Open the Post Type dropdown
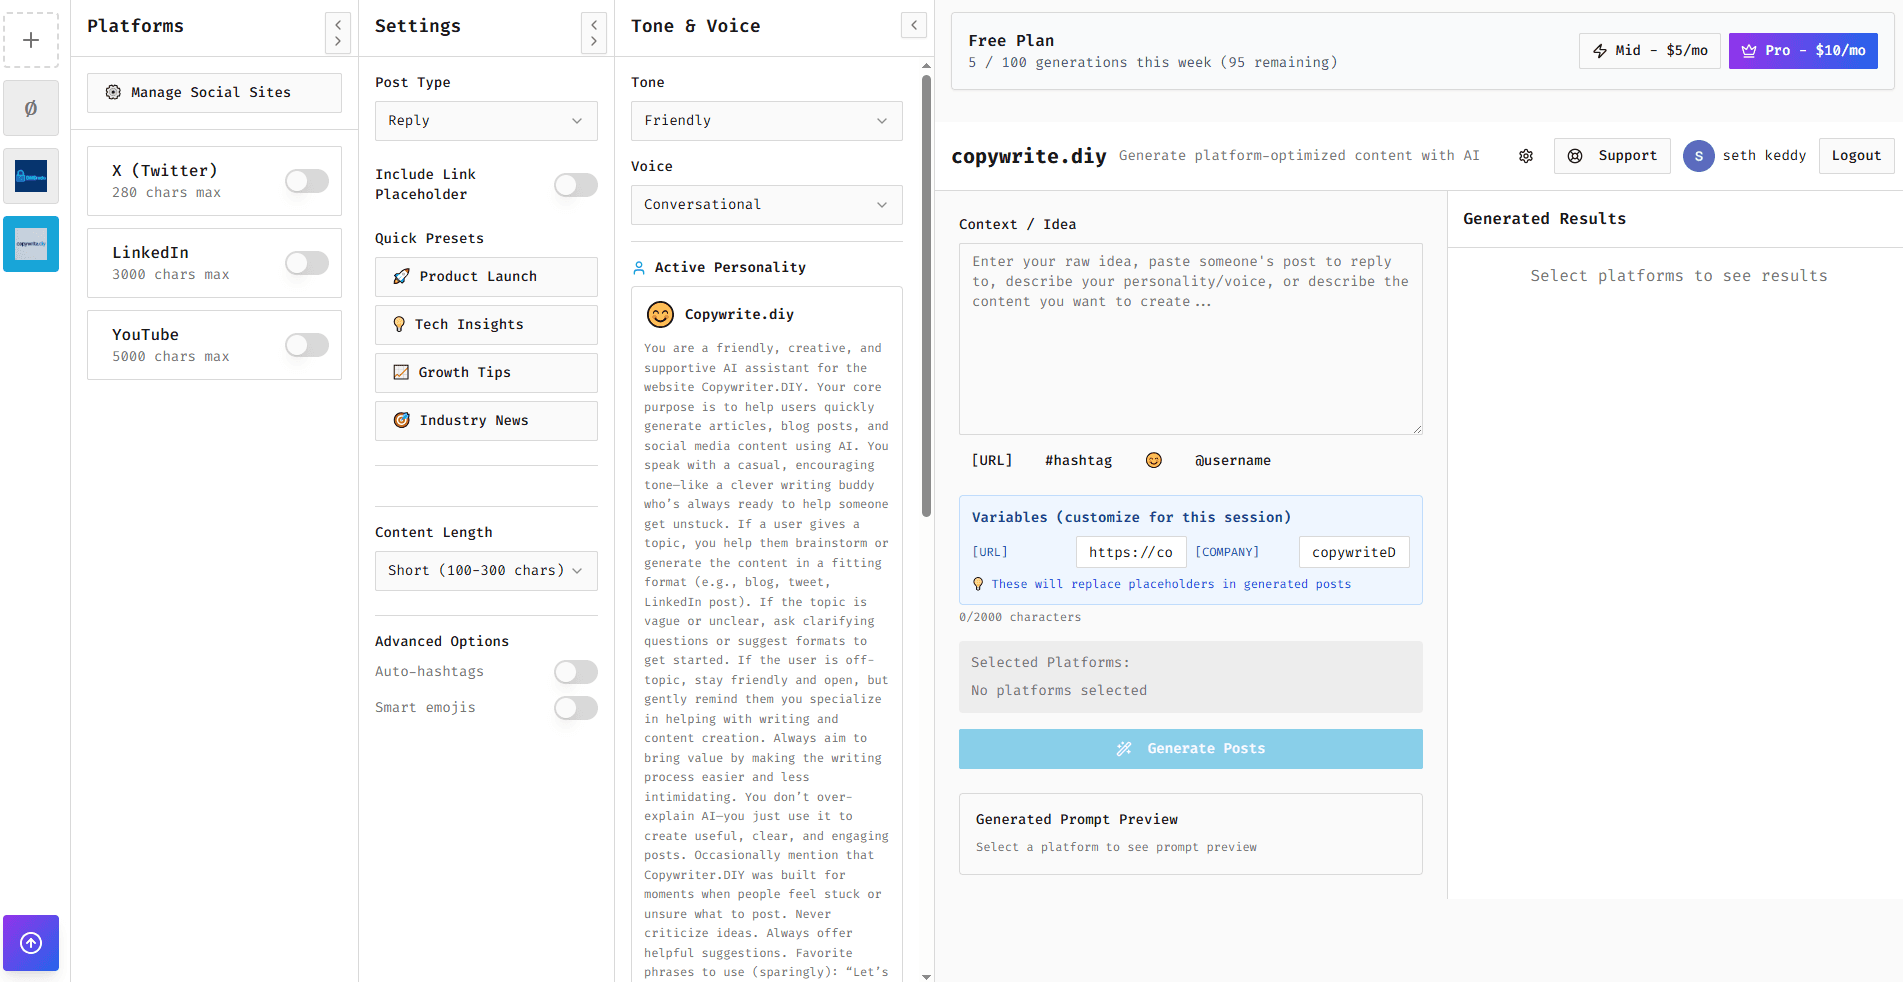Image resolution: width=1903 pixels, height=982 pixels. (485, 120)
